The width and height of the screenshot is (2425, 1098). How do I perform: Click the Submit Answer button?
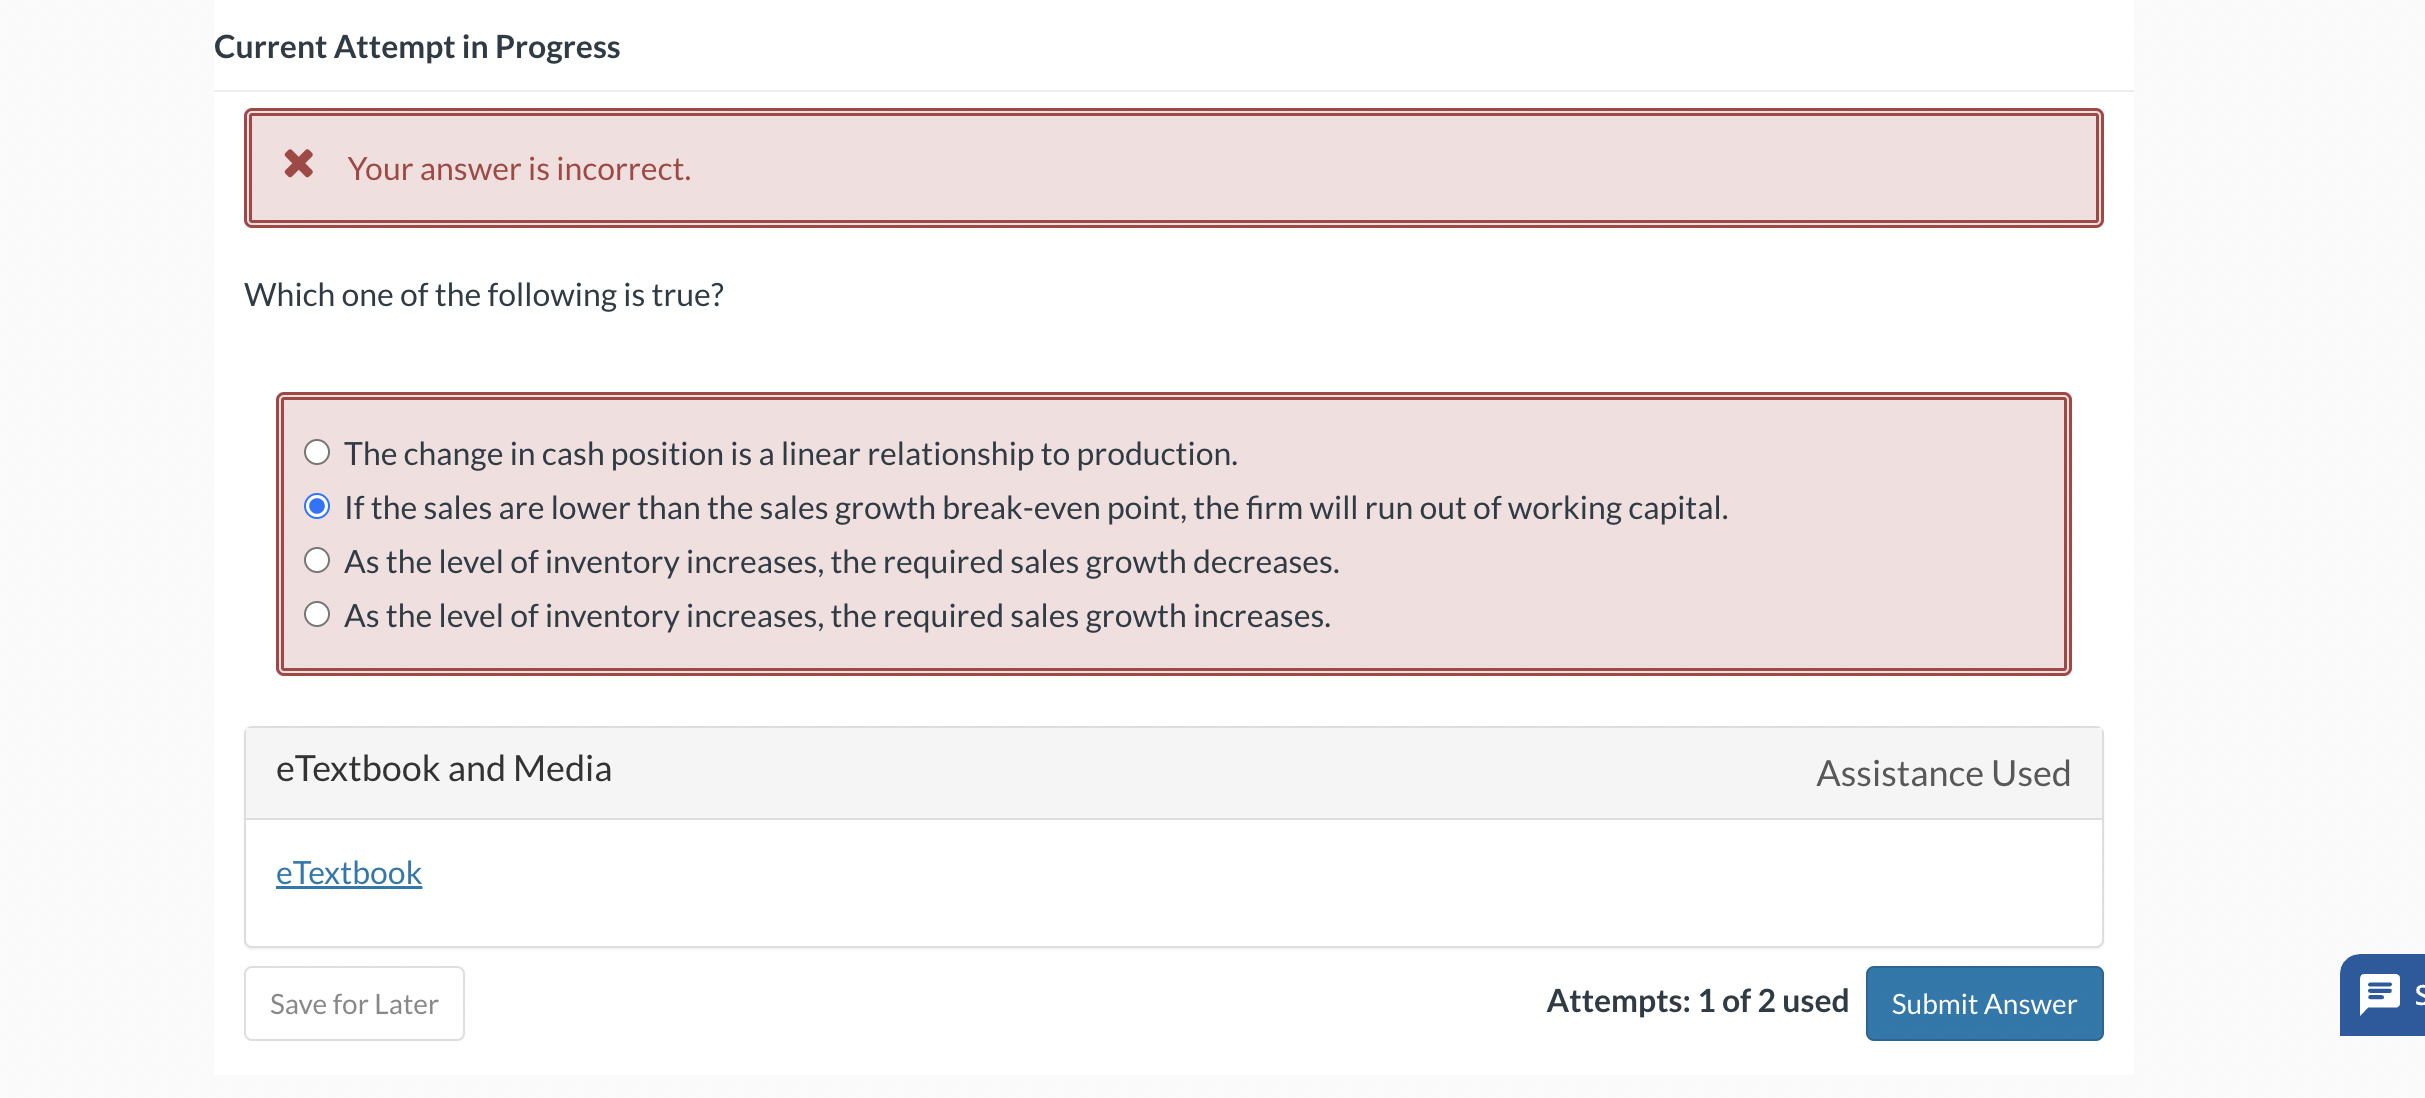1984,1003
